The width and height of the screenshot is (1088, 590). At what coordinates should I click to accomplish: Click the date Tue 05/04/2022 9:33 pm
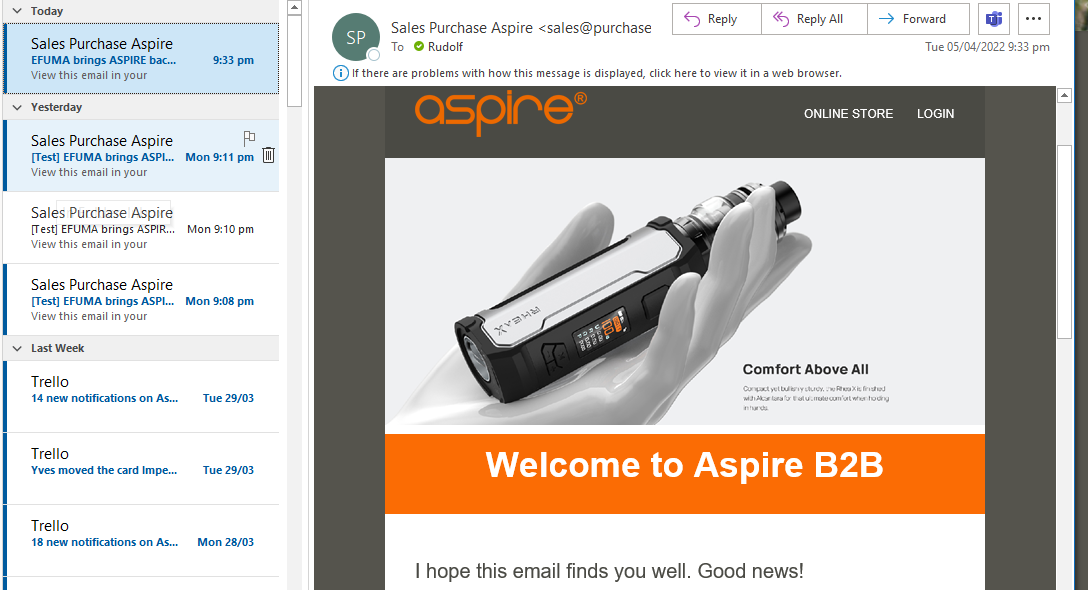(987, 47)
